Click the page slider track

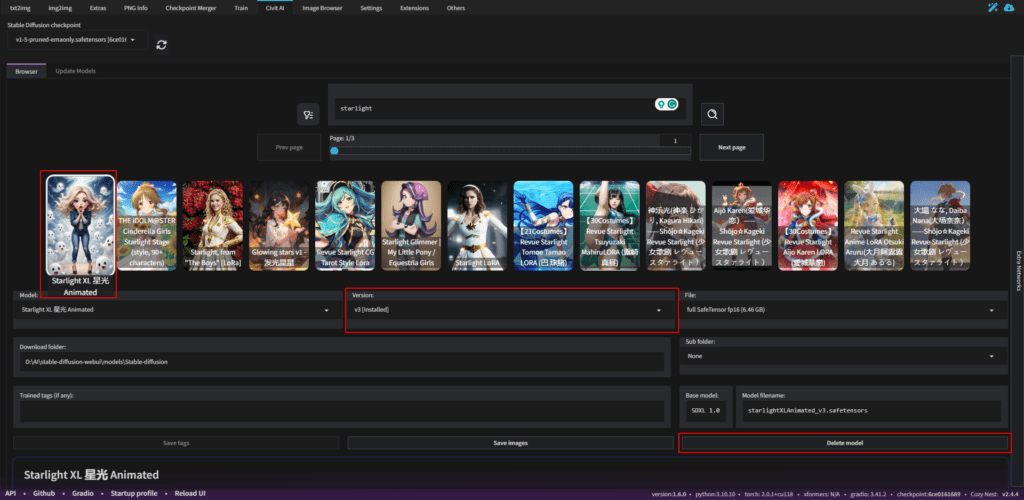[x=510, y=151]
